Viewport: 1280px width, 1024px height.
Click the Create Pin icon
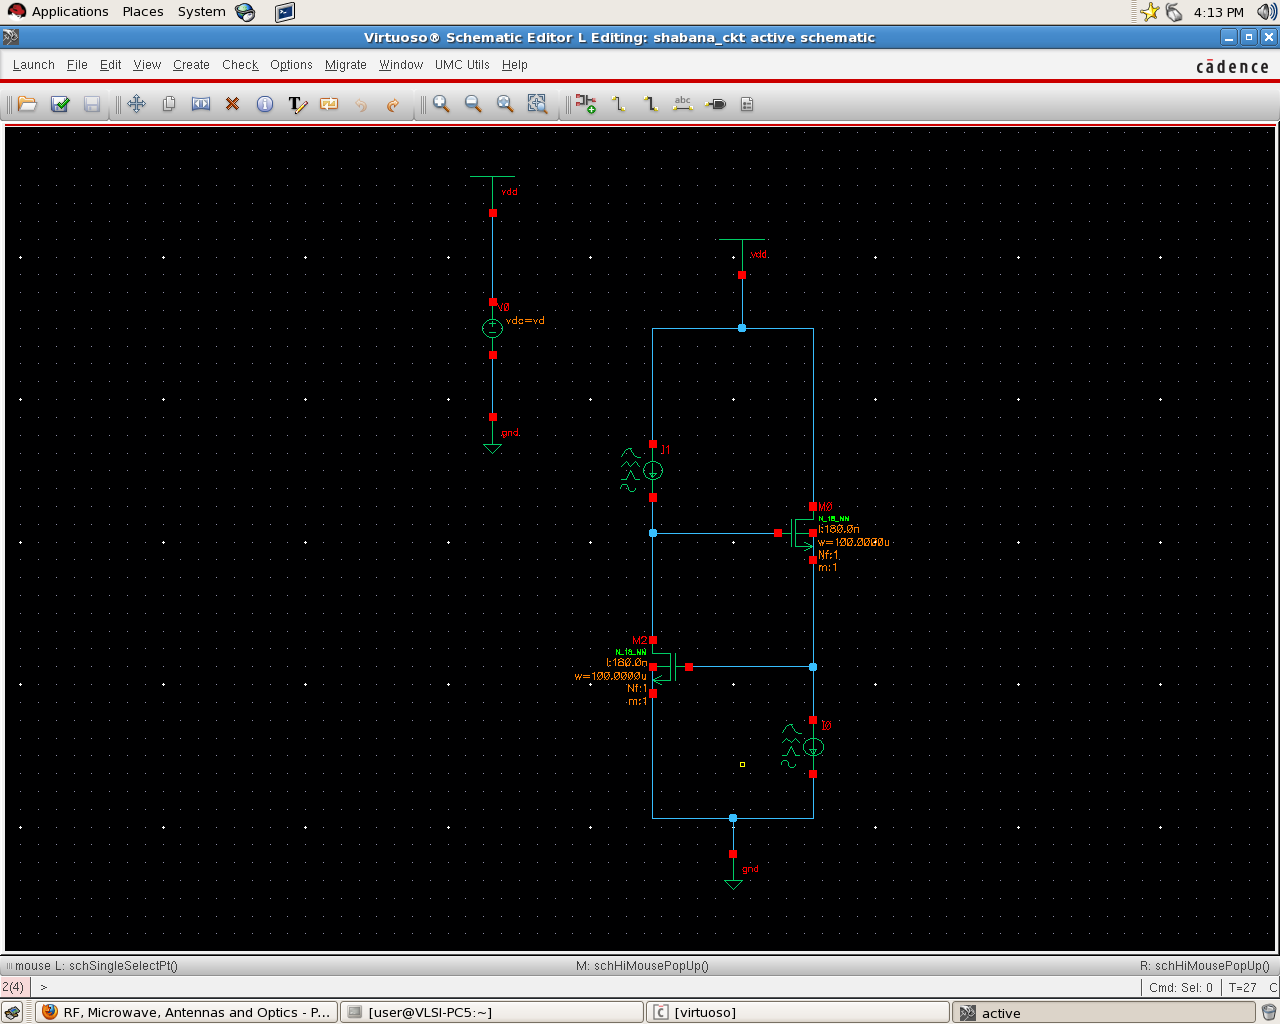(716, 104)
